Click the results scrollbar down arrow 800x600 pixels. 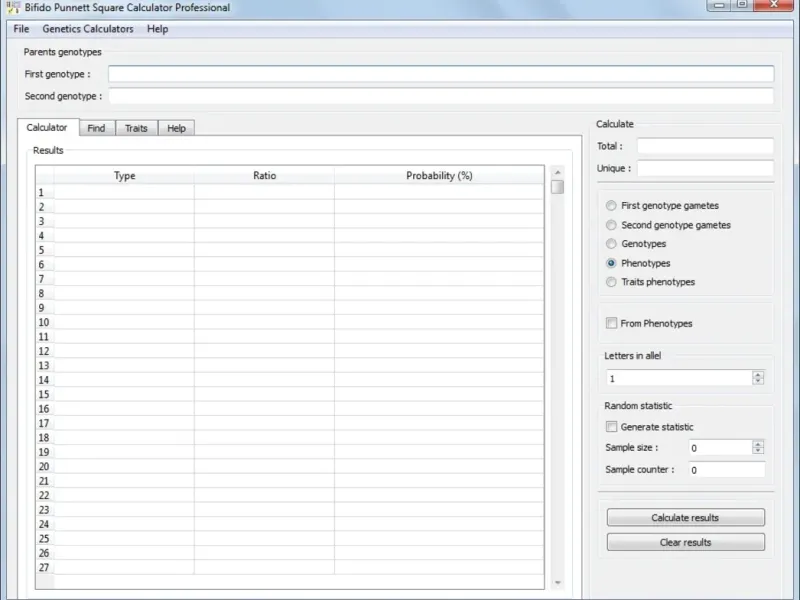[x=558, y=583]
